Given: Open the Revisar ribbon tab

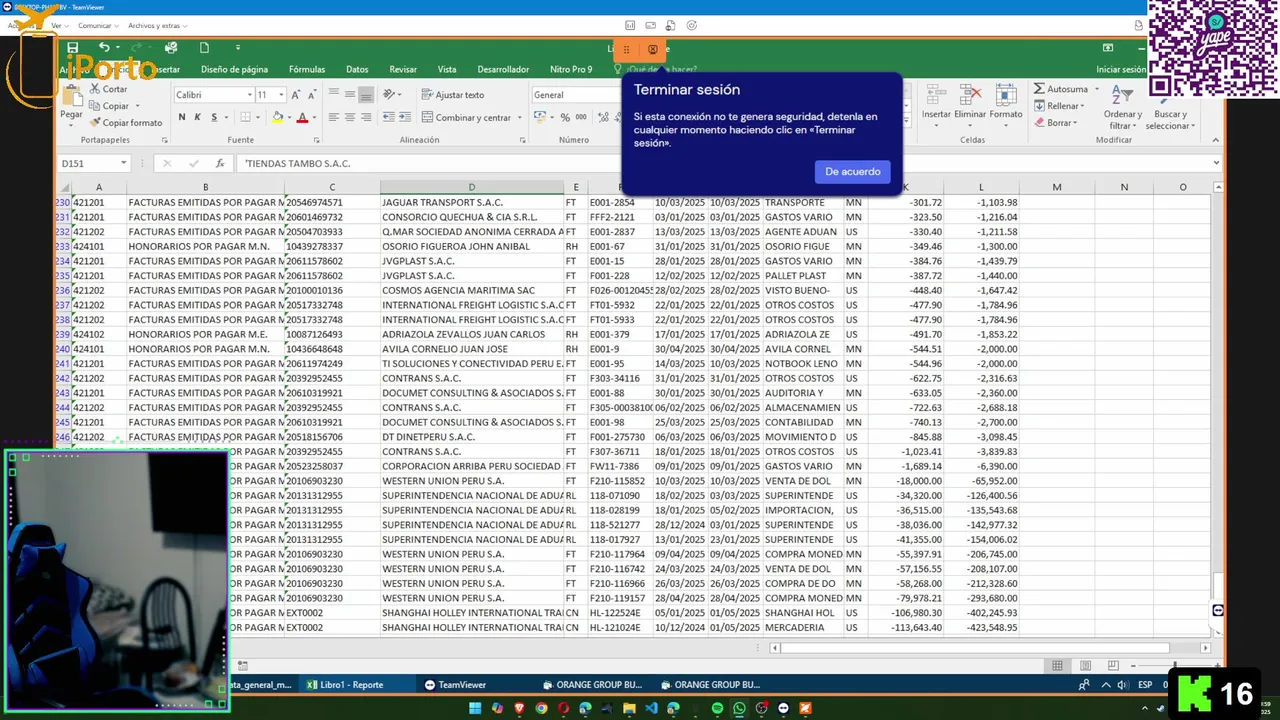Looking at the screenshot, I should coord(403,69).
